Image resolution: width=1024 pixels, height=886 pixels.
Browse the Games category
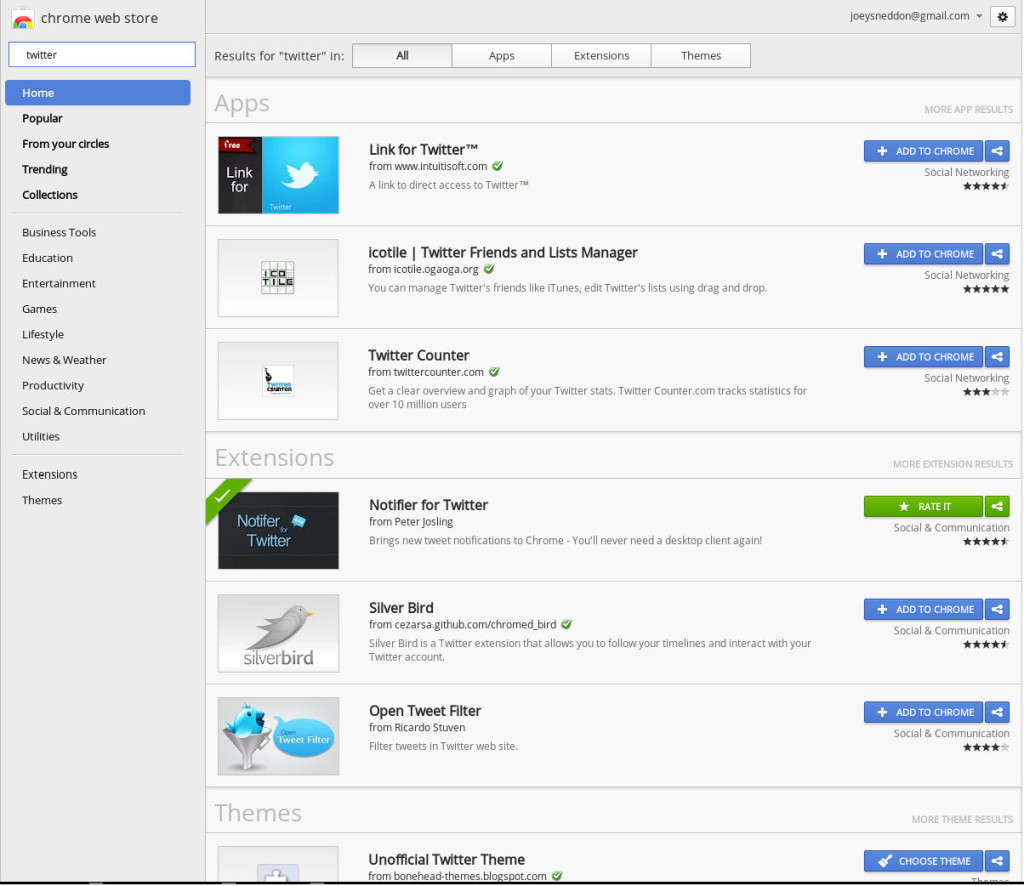39,309
